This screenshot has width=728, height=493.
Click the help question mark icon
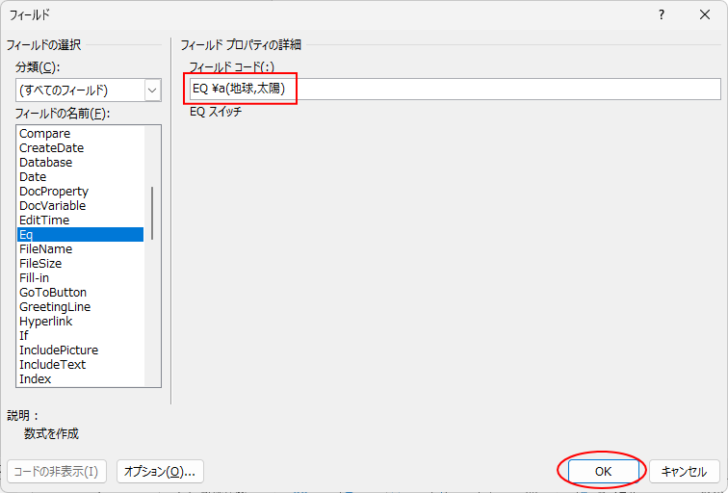[x=661, y=15]
